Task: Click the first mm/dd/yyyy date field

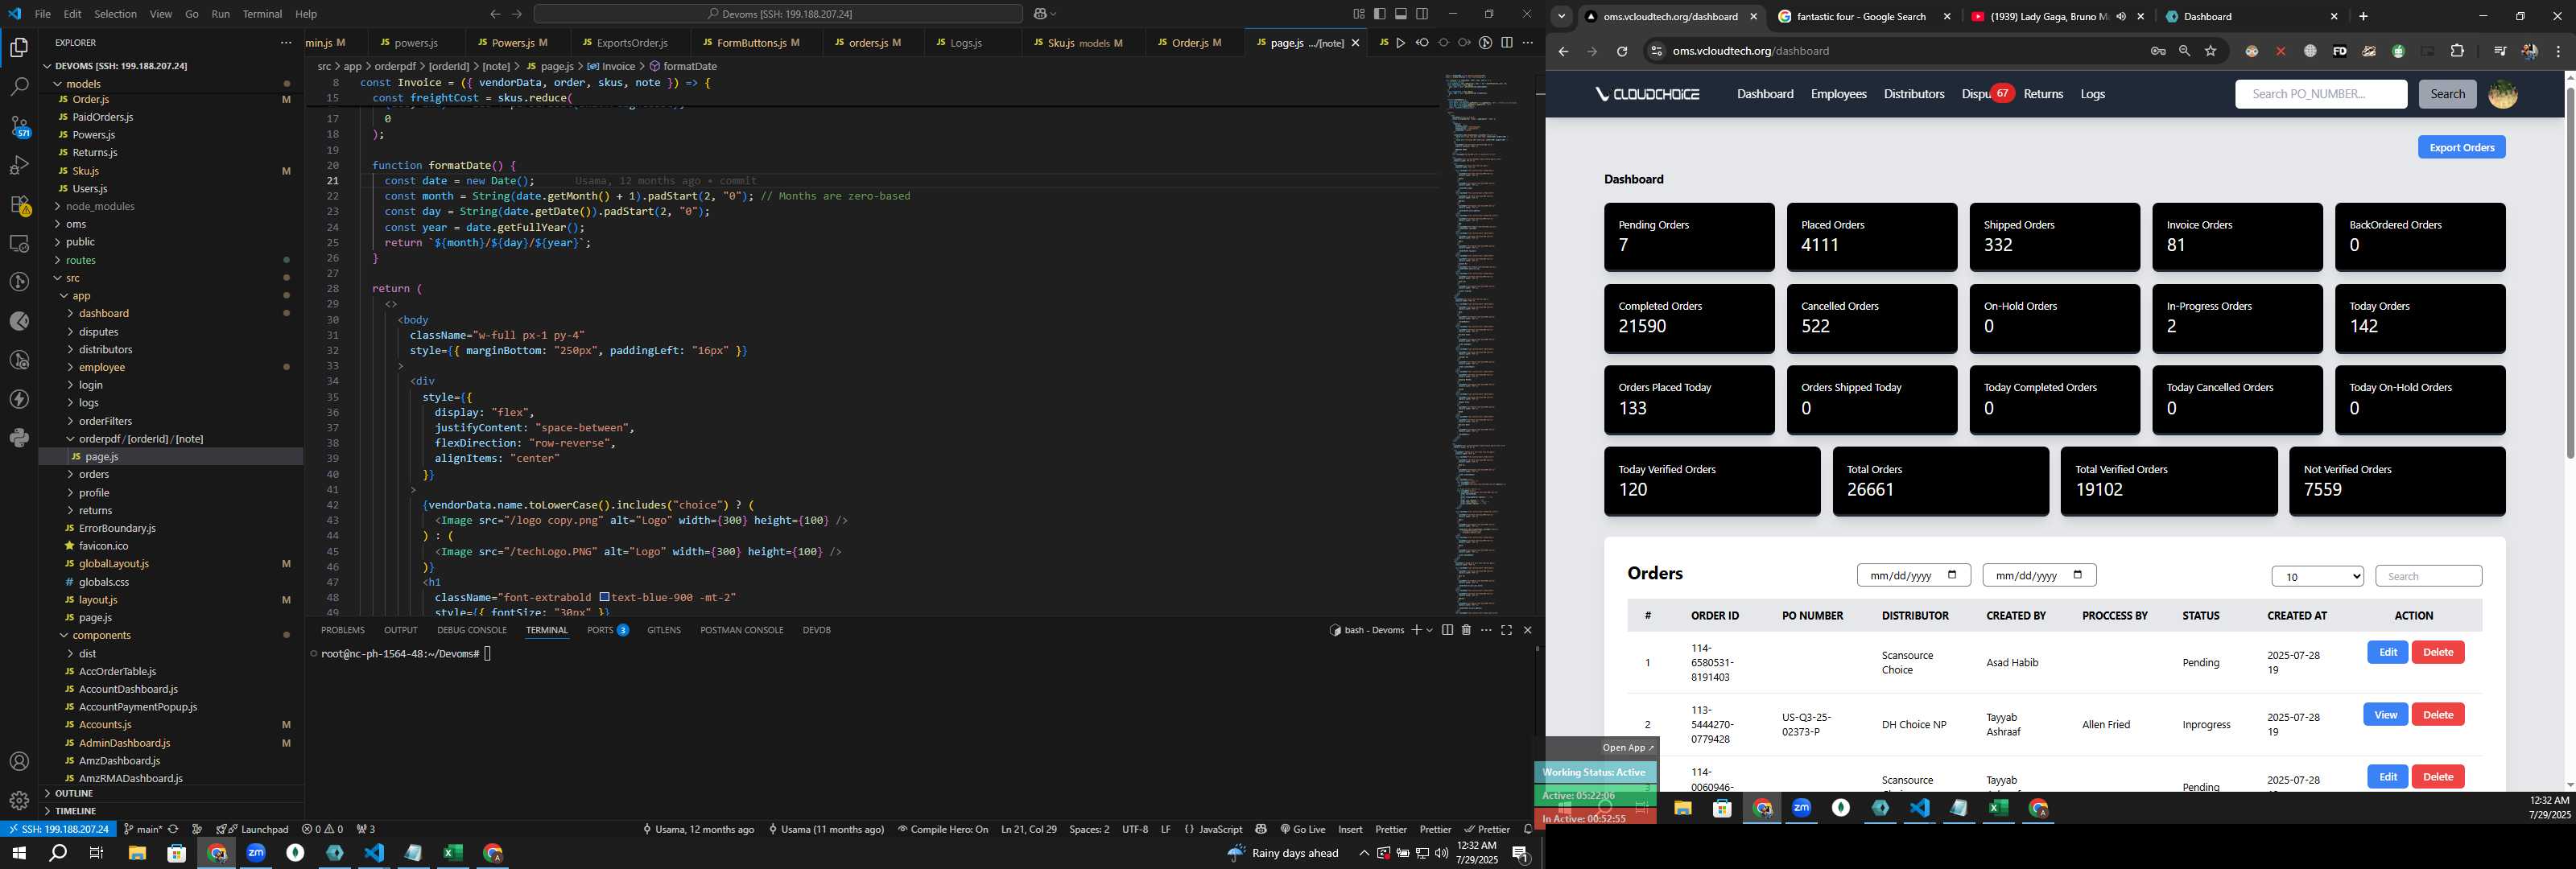Action: 1913,576
